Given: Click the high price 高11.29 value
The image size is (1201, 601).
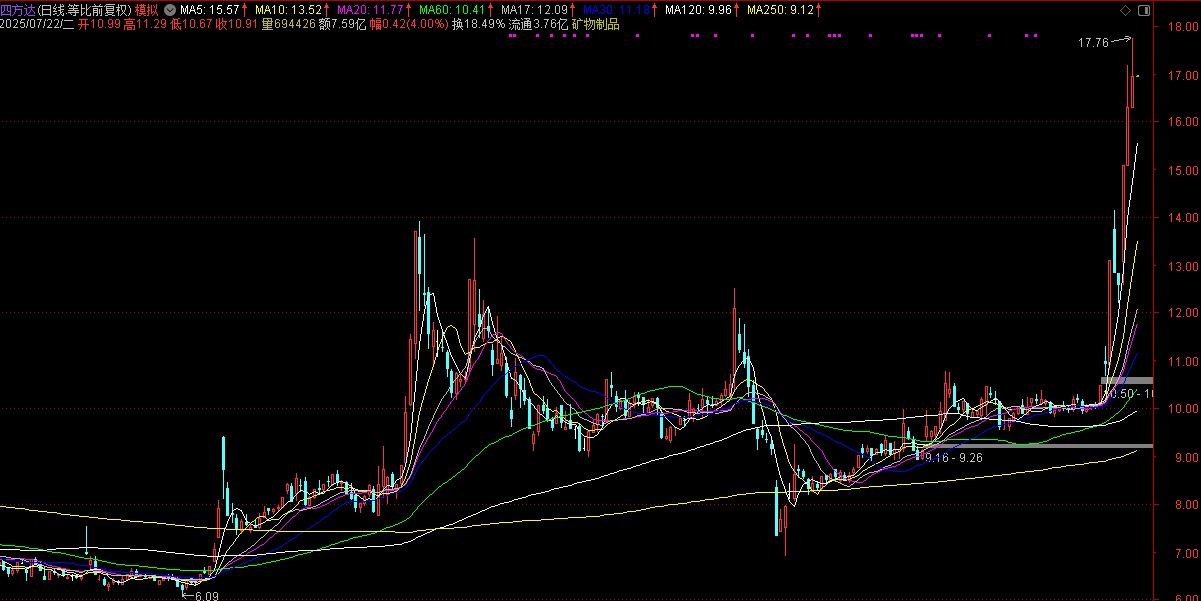Looking at the screenshot, I should [145, 24].
